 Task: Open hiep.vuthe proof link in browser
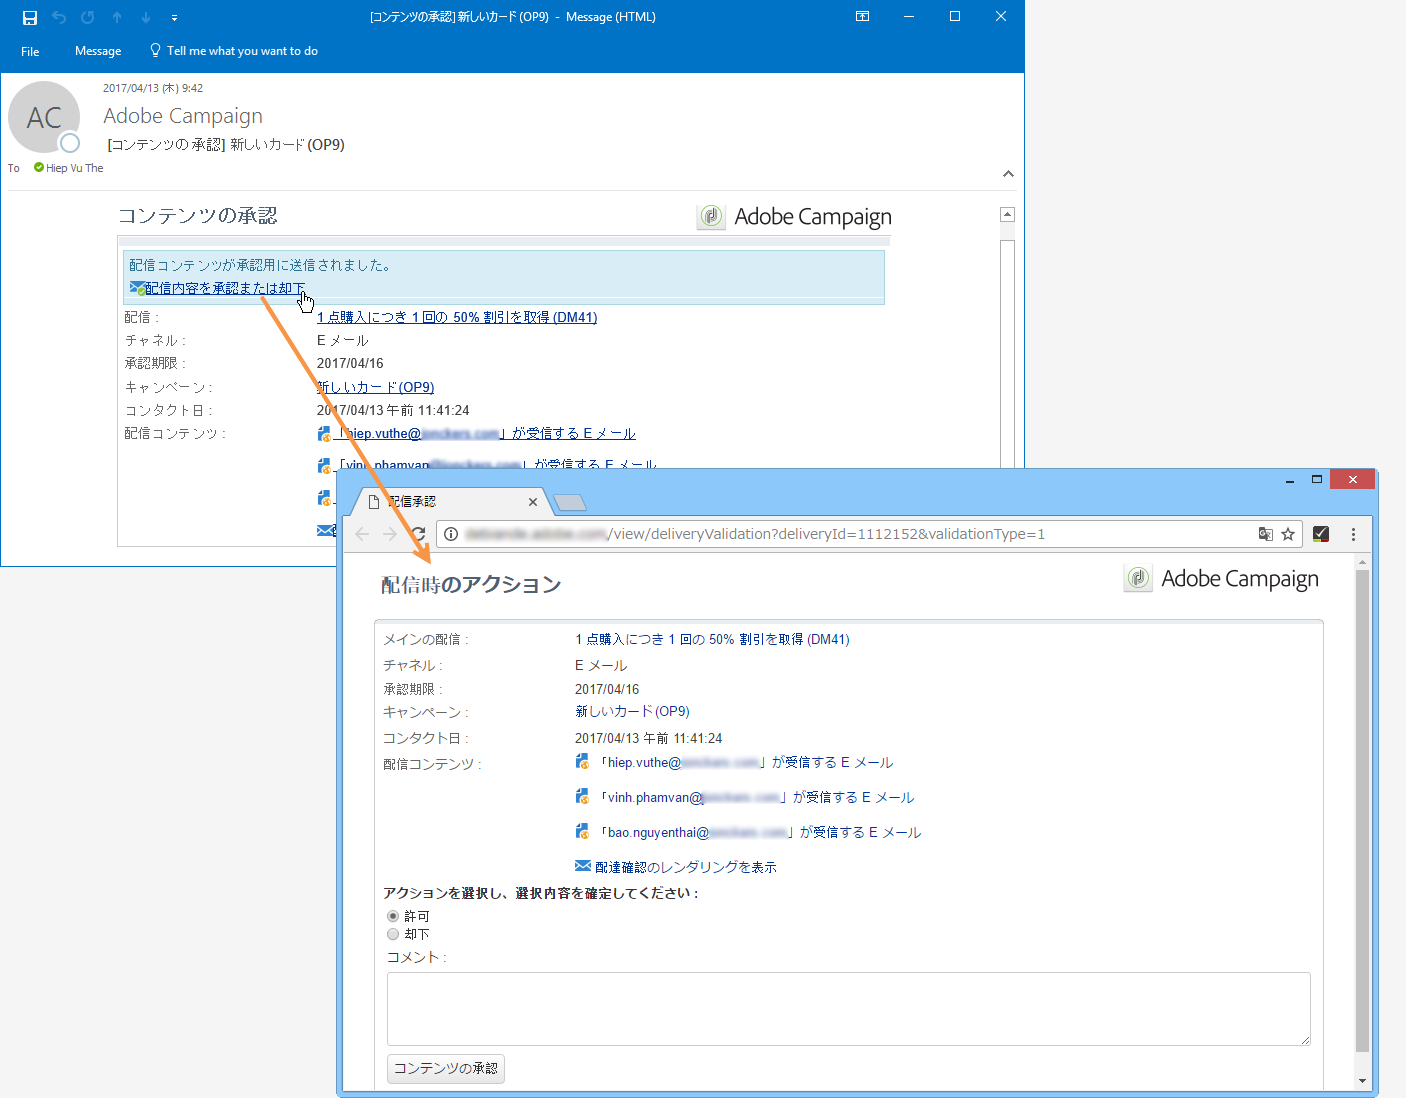pyautogui.click(x=745, y=762)
